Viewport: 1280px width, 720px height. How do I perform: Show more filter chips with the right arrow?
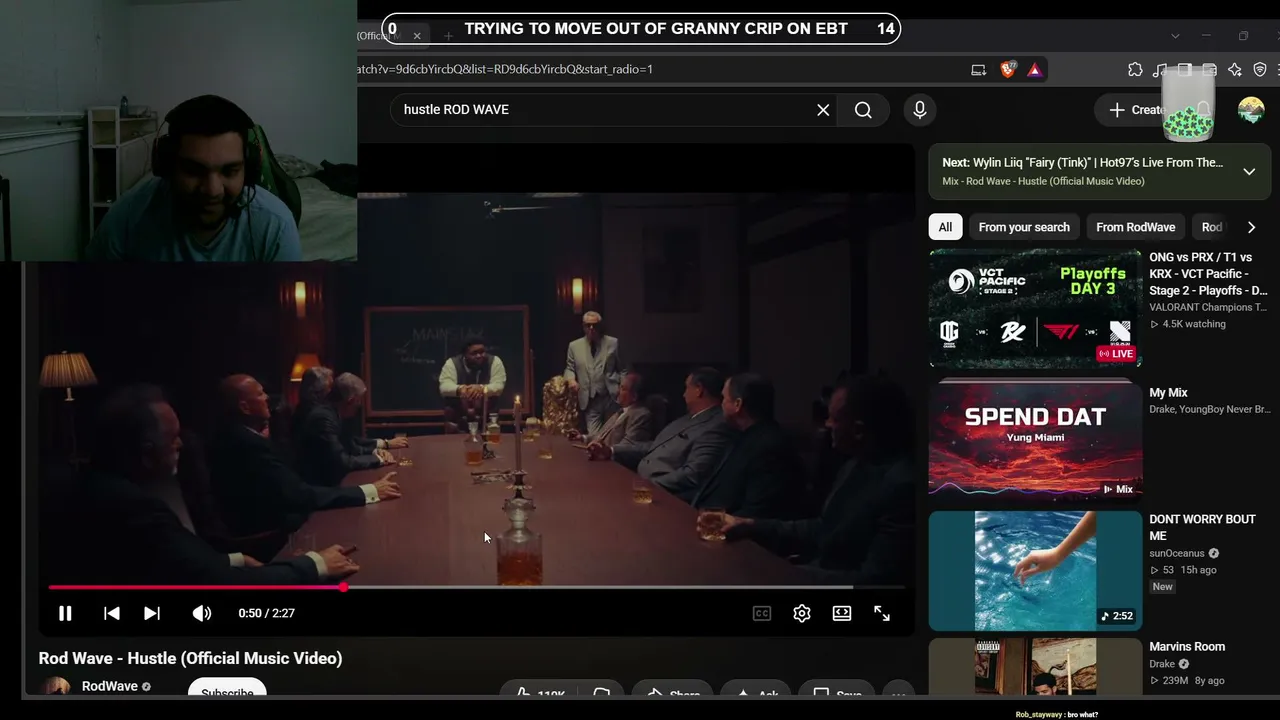(x=1251, y=227)
